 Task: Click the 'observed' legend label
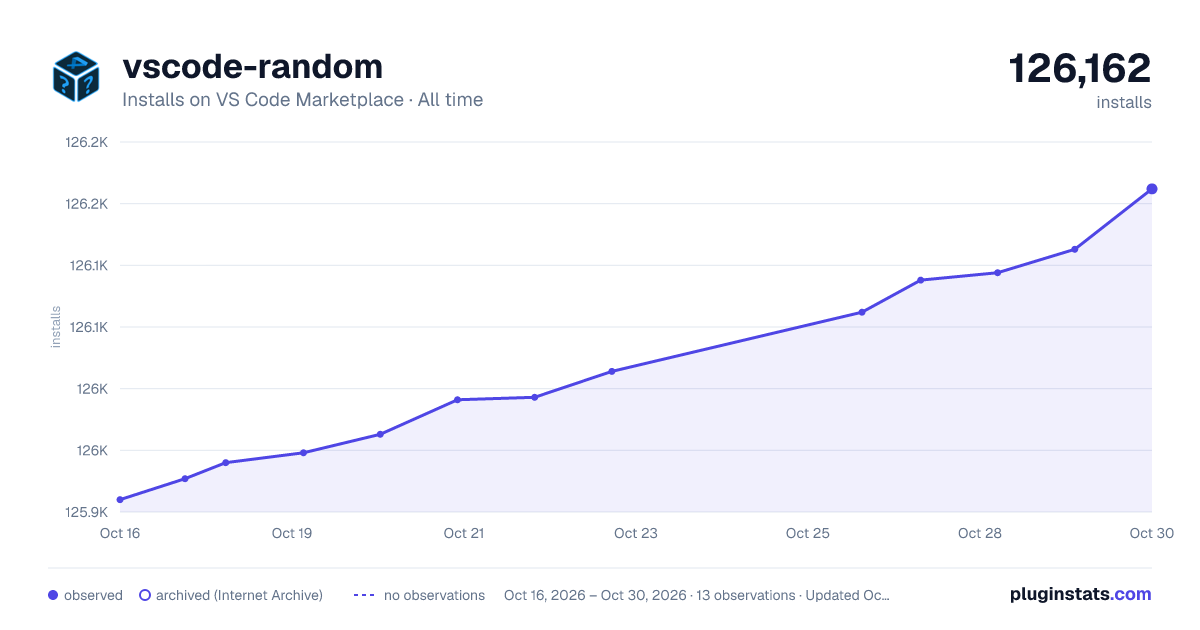point(93,595)
